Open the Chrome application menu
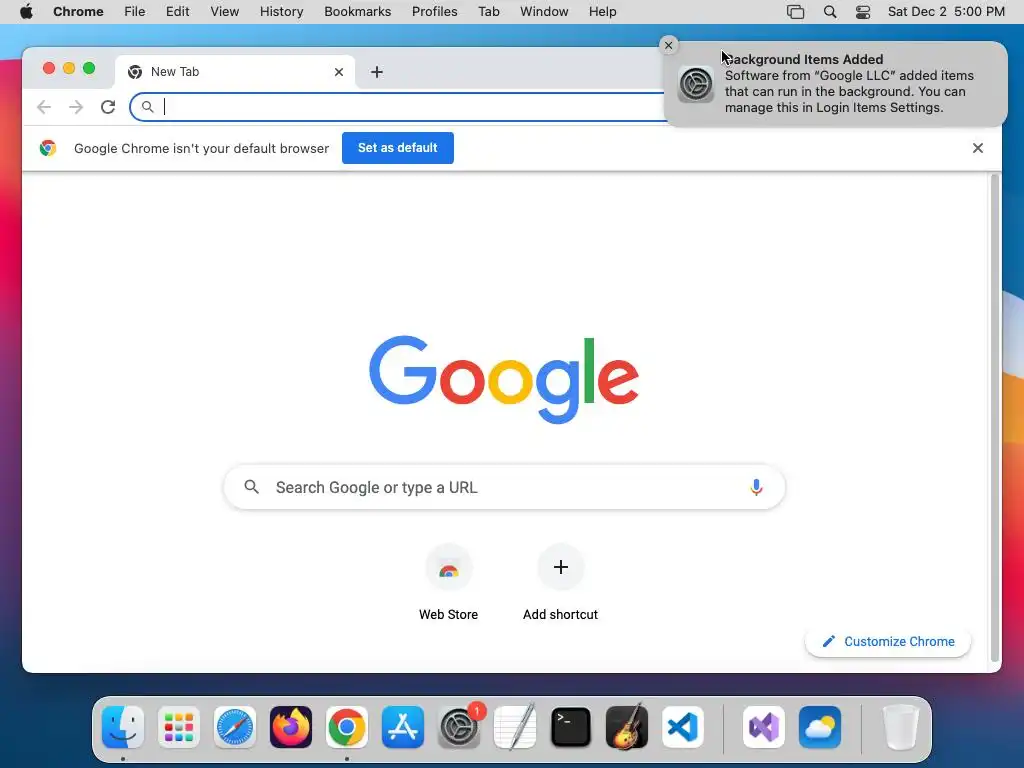This screenshot has height=768, width=1024. (78, 12)
